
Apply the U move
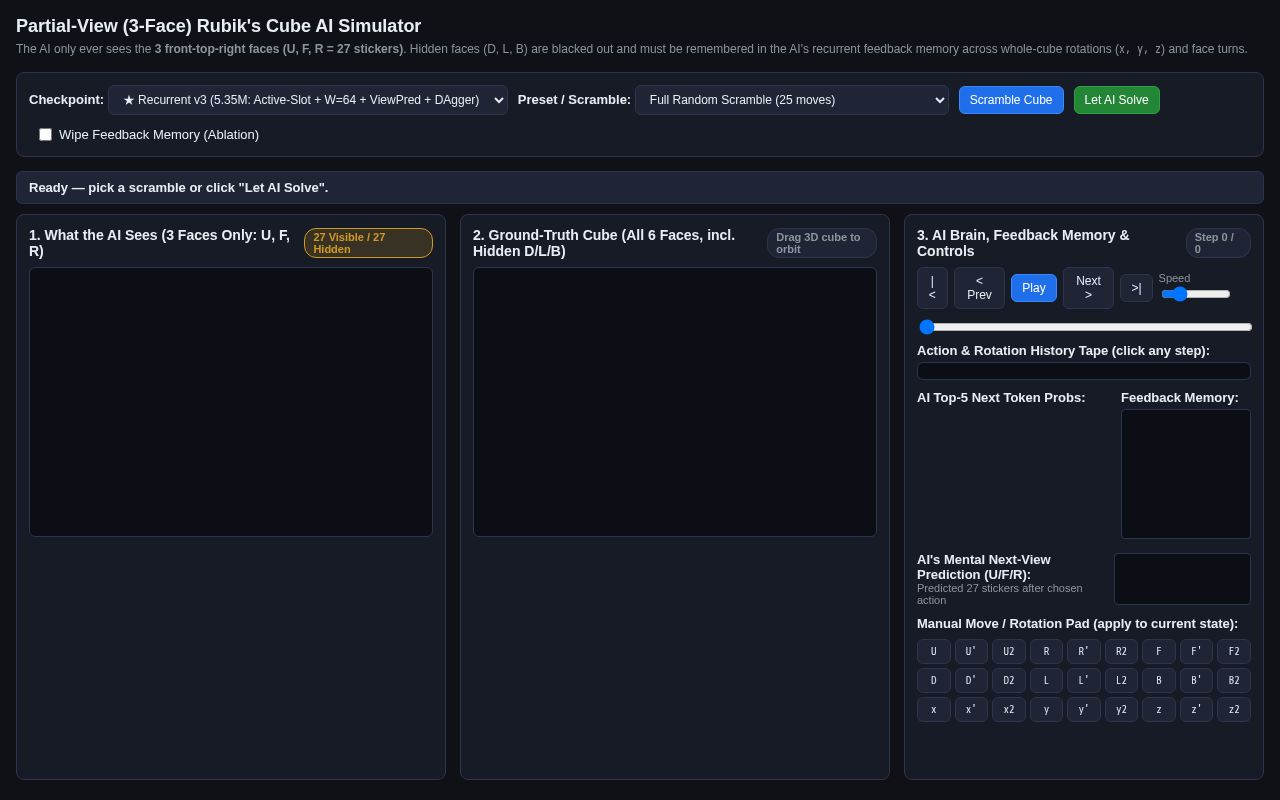[x=934, y=652]
